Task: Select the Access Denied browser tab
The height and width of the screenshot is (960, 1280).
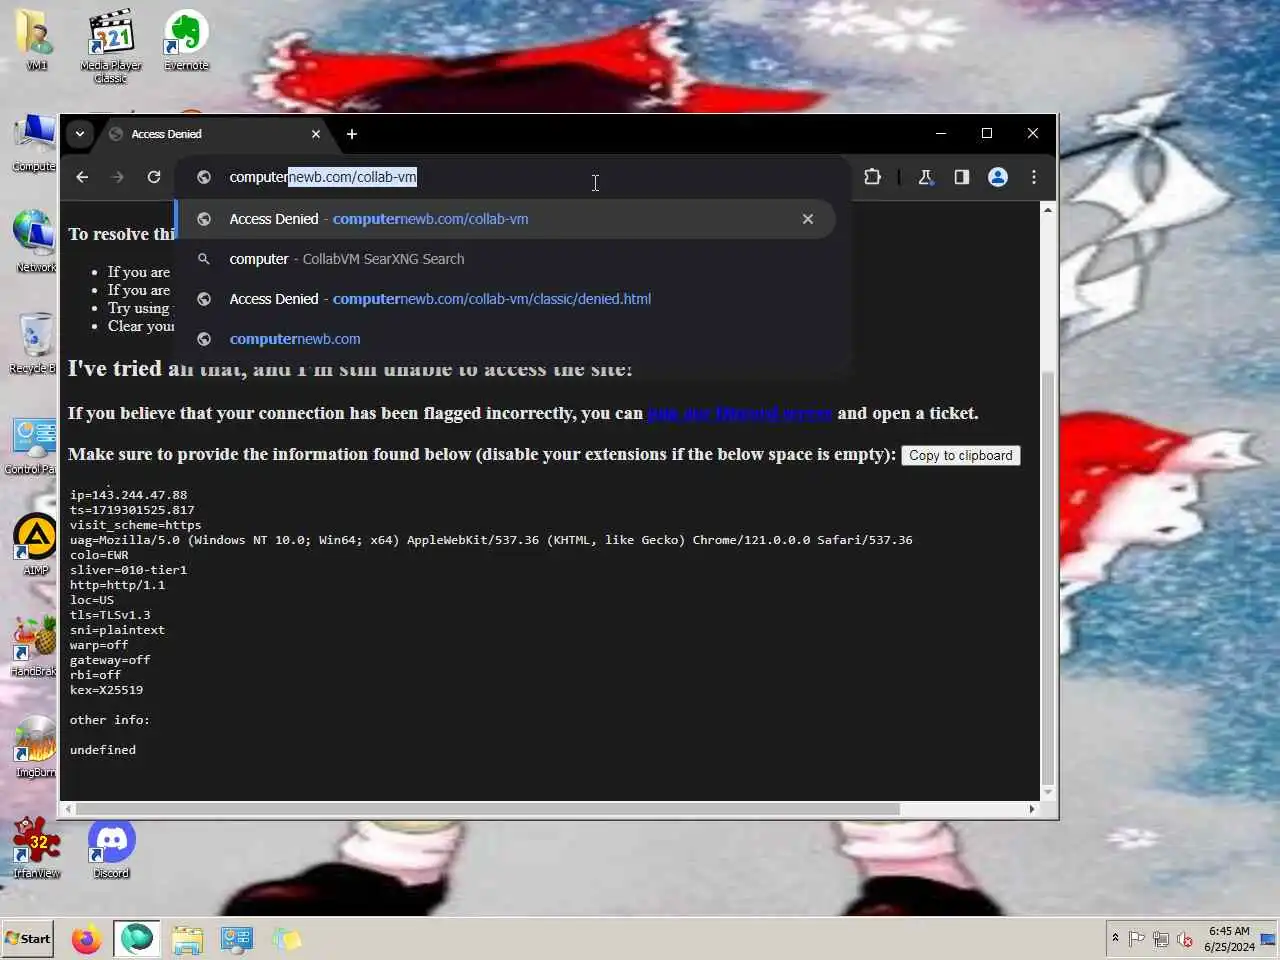Action: [x=215, y=134]
